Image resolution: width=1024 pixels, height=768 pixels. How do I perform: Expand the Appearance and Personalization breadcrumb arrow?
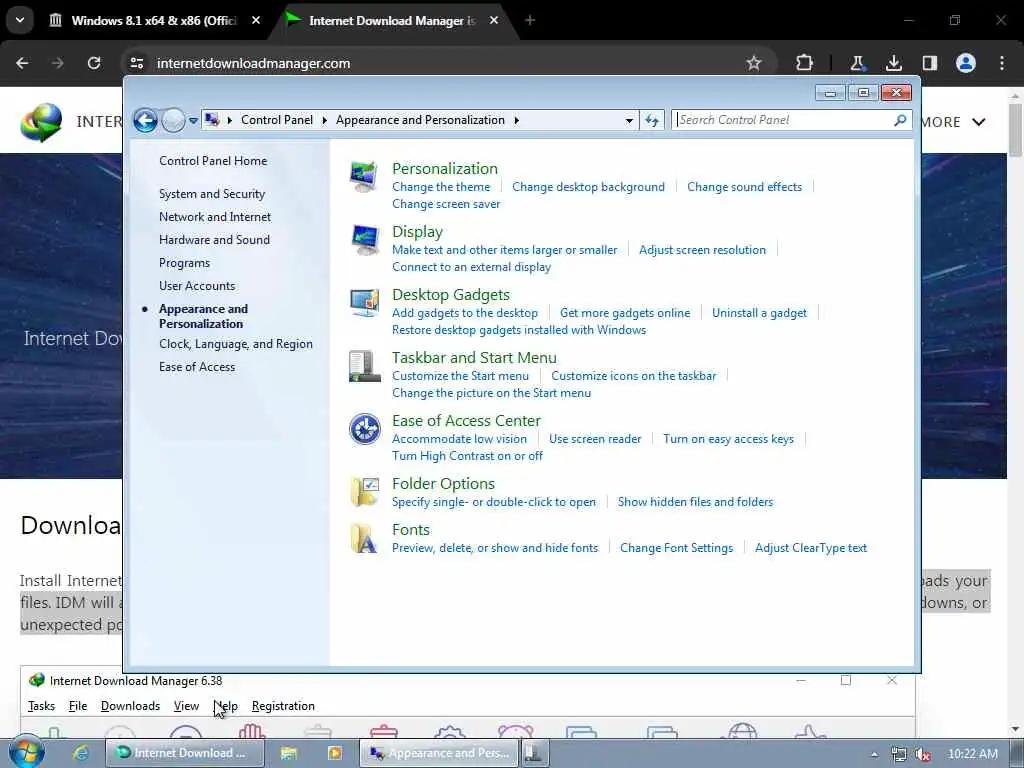(x=516, y=120)
